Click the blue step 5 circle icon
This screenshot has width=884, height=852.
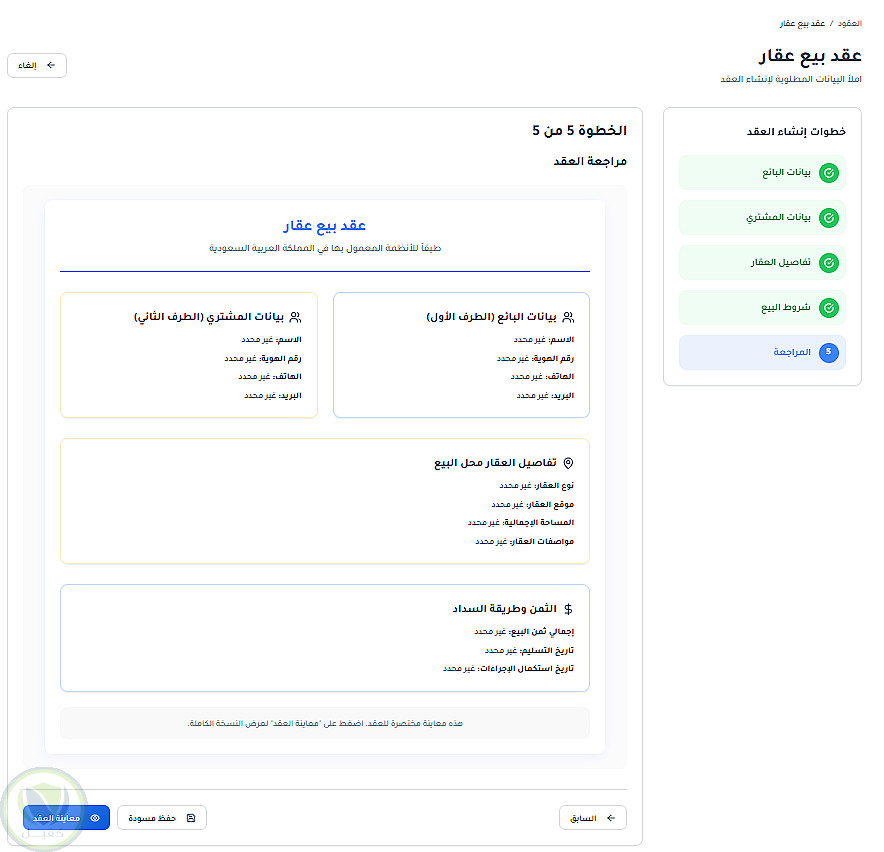(x=828, y=352)
